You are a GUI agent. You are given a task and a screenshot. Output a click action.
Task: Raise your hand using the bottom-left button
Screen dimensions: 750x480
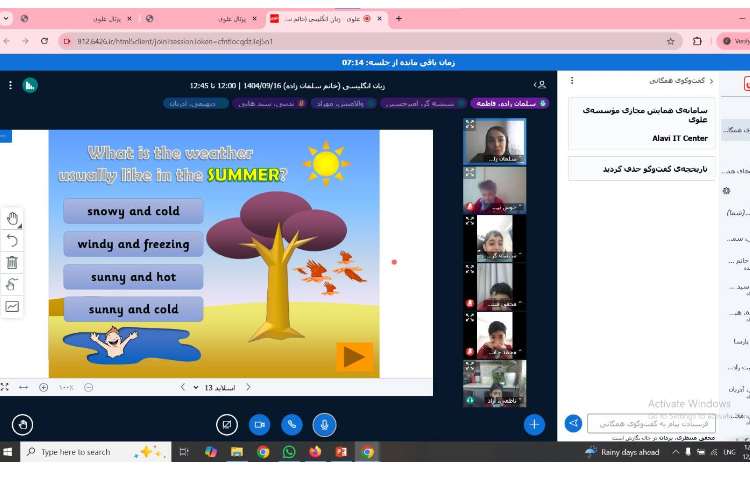[x=22, y=424]
